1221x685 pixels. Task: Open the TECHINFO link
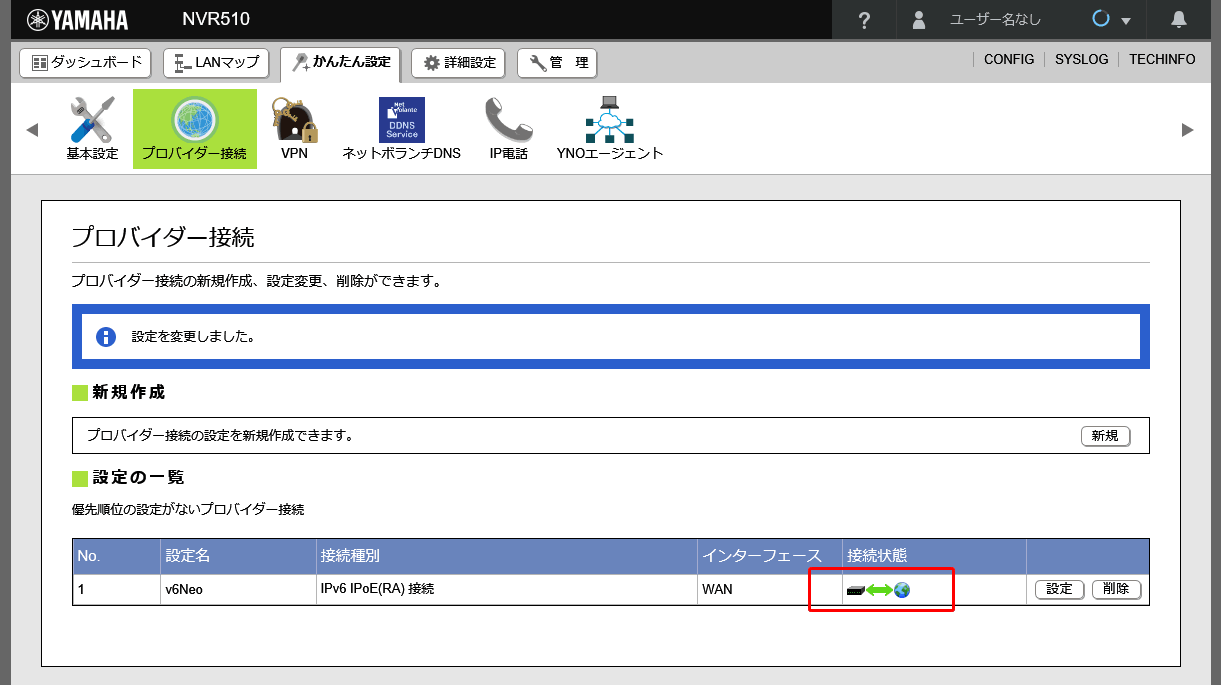(x=1162, y=60)
